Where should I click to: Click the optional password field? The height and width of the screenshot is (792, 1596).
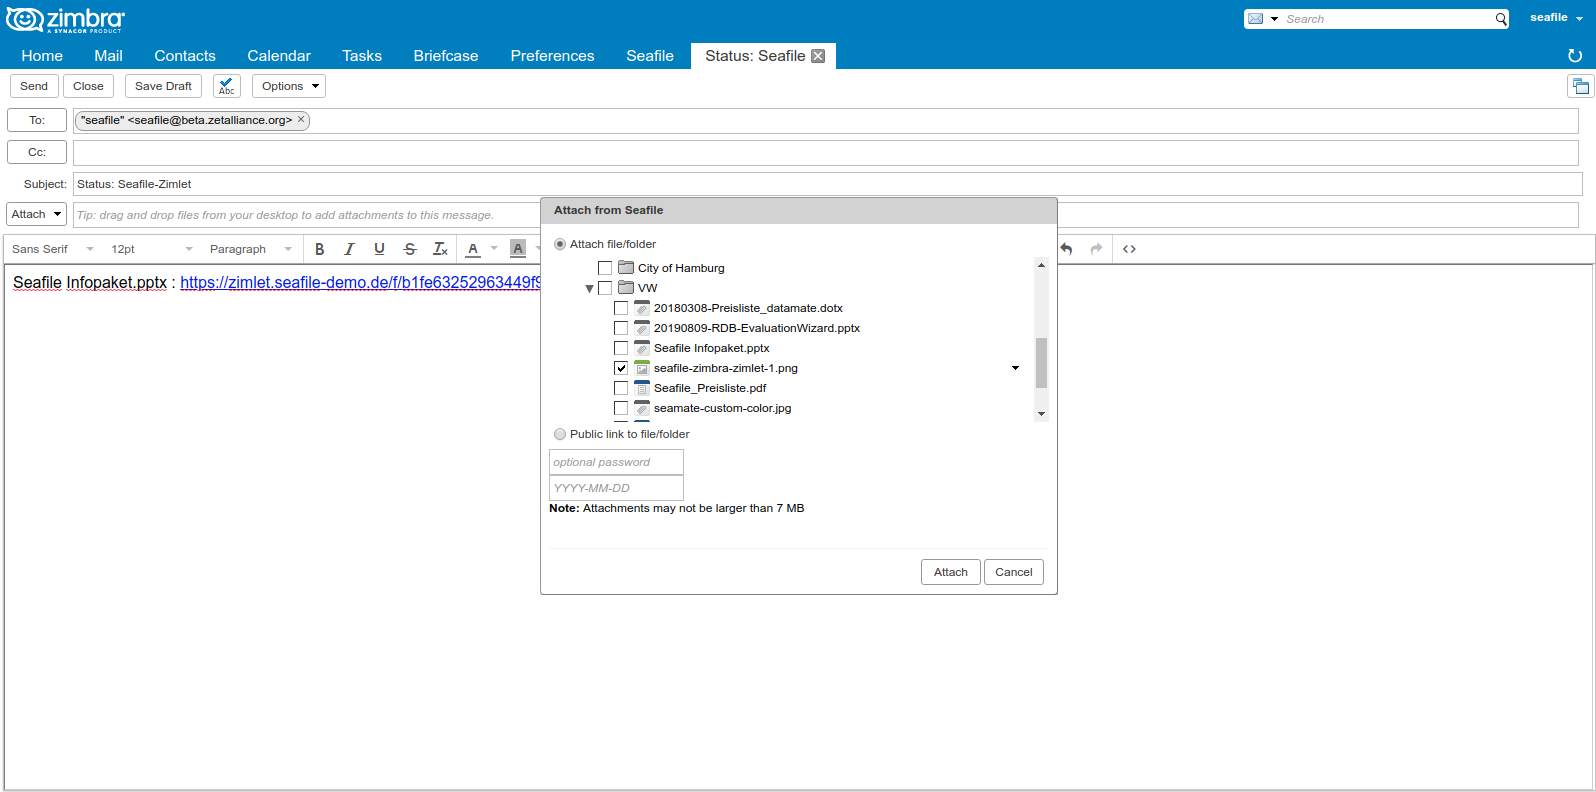point(616,462)
